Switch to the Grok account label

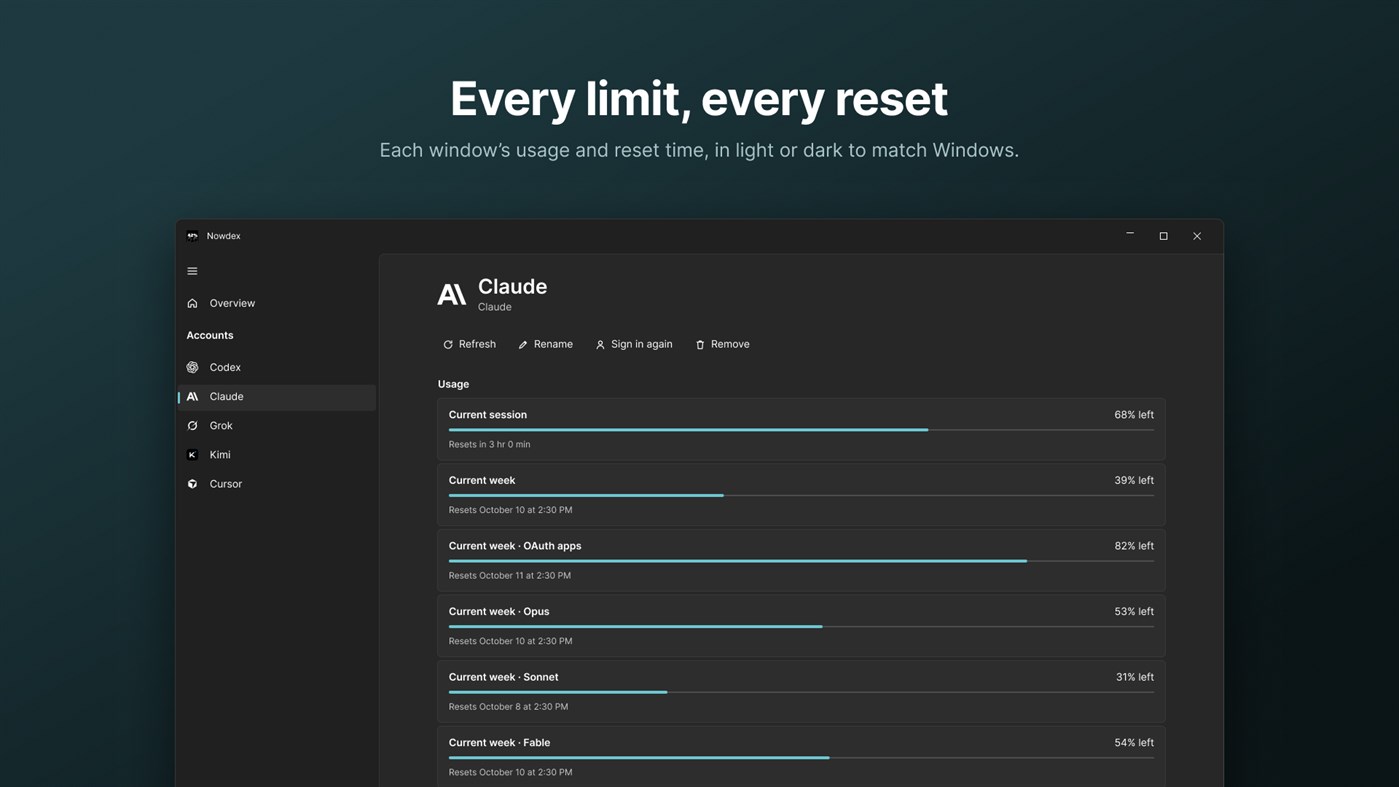click(221, 426)
